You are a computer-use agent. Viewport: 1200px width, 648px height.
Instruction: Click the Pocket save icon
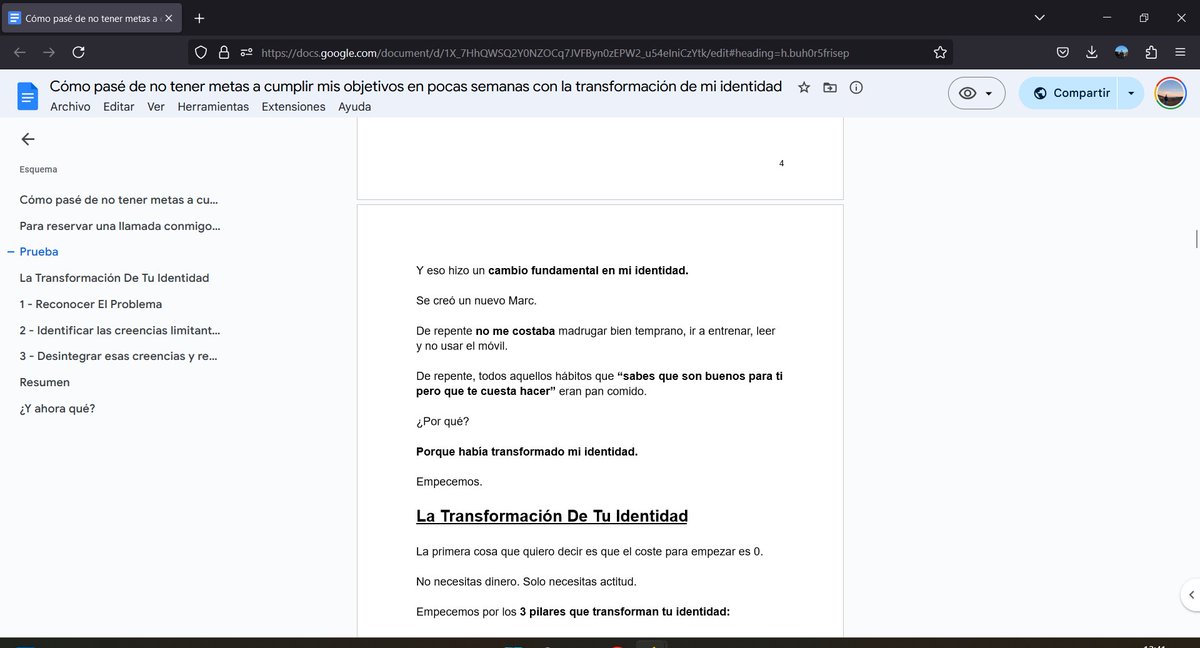(1062, 52)
